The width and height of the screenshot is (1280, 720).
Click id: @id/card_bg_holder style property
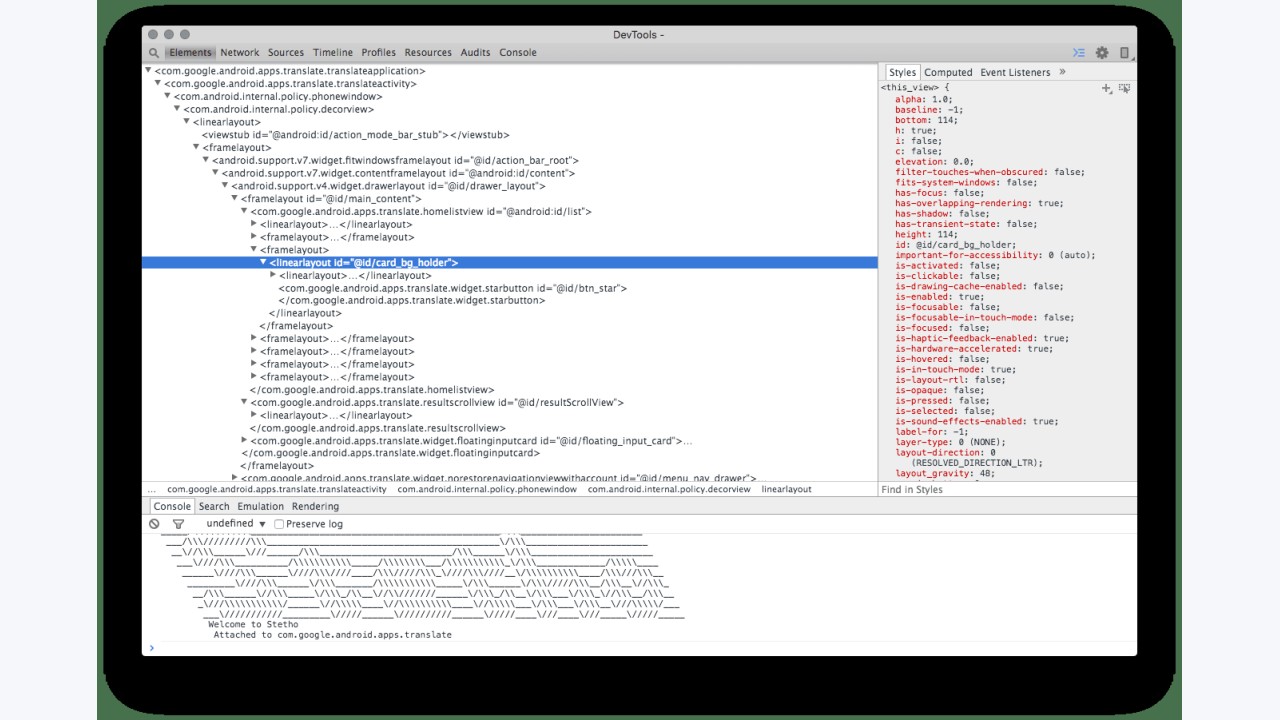click(x=956, y=245)
